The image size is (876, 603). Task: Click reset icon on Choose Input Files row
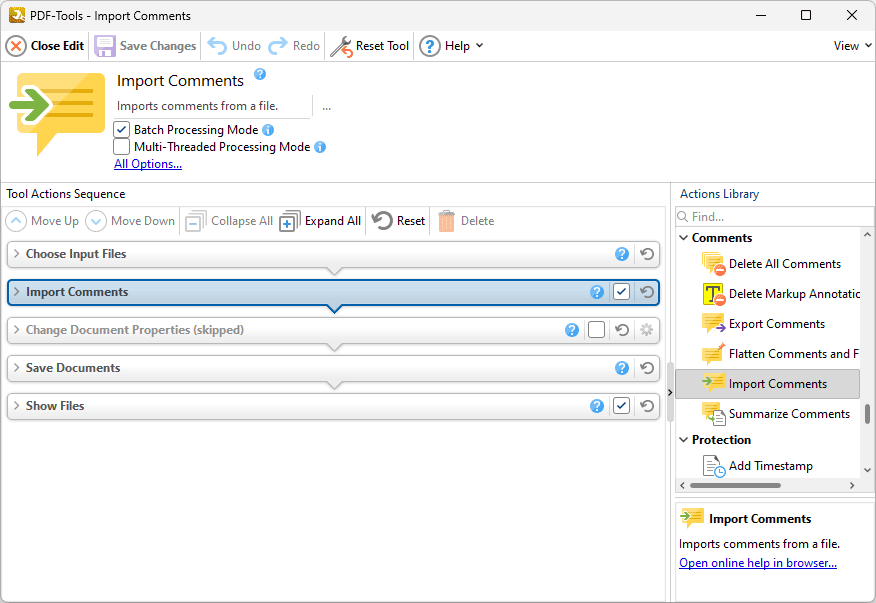coord(647,254)
